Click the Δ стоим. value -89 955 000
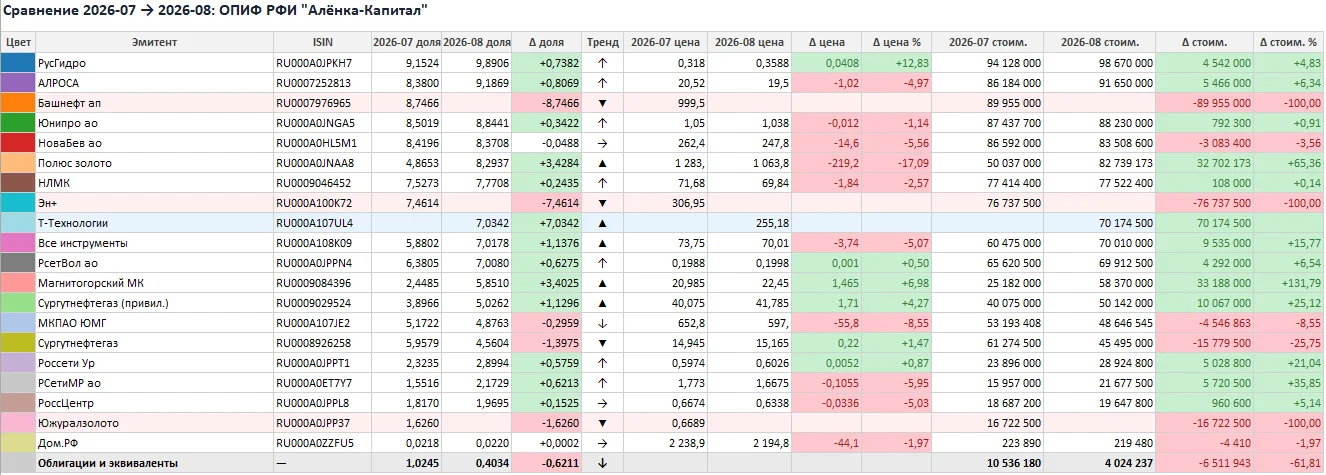The image size is (1326, 475). (x=1218, y=102)
